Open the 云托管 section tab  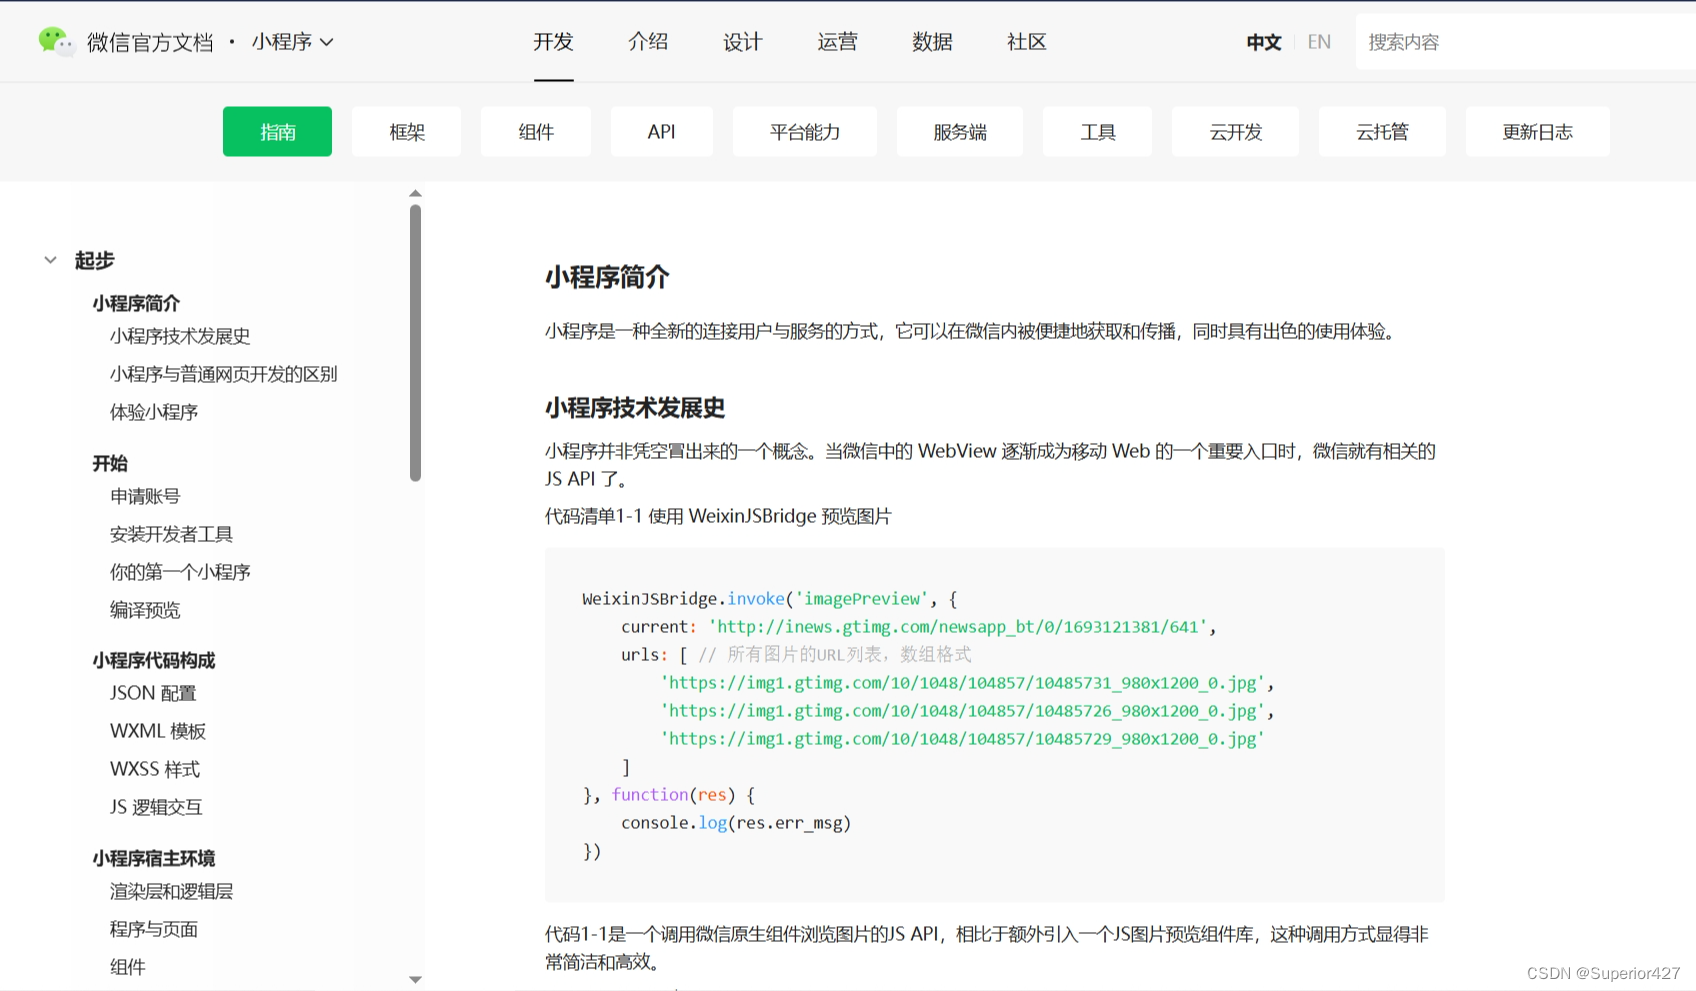tap(1383, 131)
